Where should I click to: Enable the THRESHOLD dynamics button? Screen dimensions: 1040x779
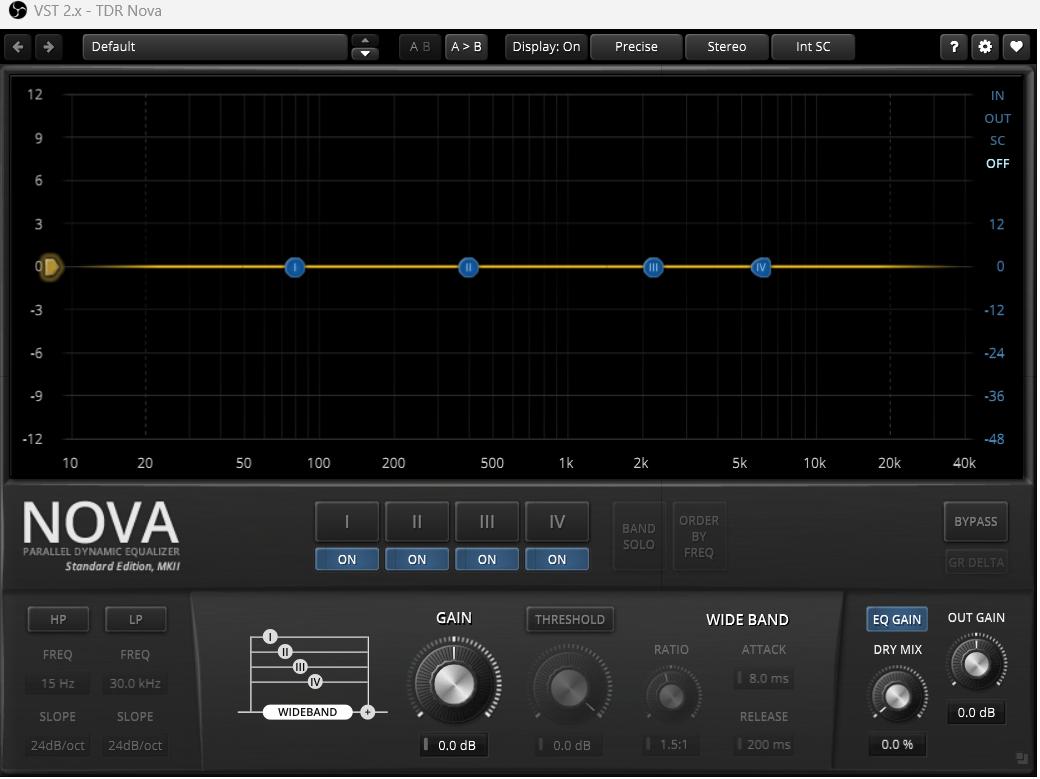pos(570,619)
